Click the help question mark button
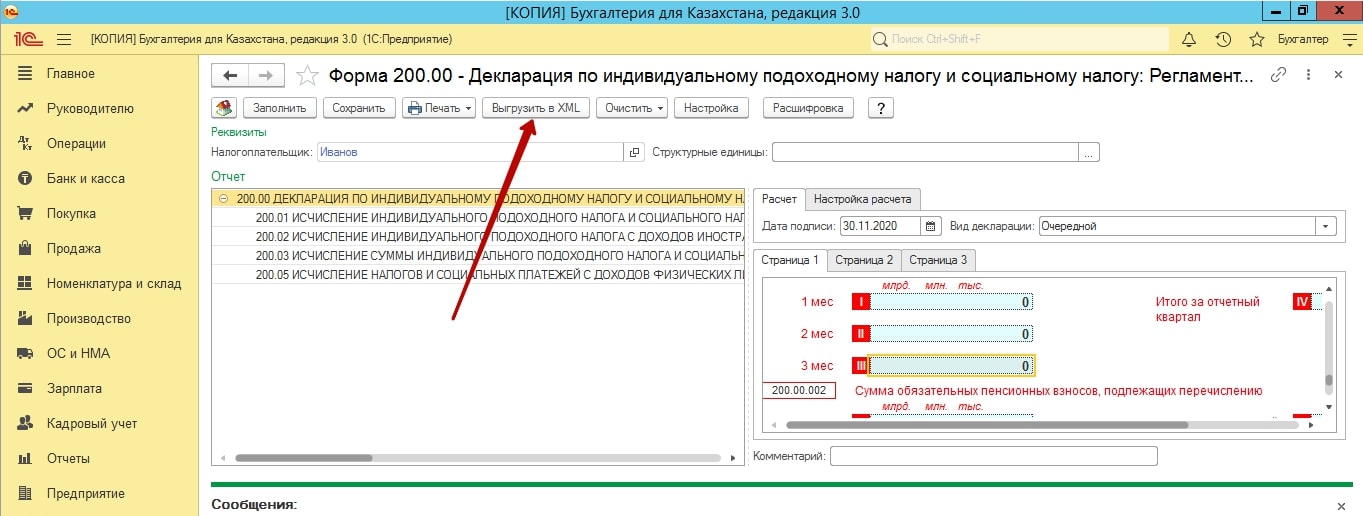1363x516 pixels. 880,108
